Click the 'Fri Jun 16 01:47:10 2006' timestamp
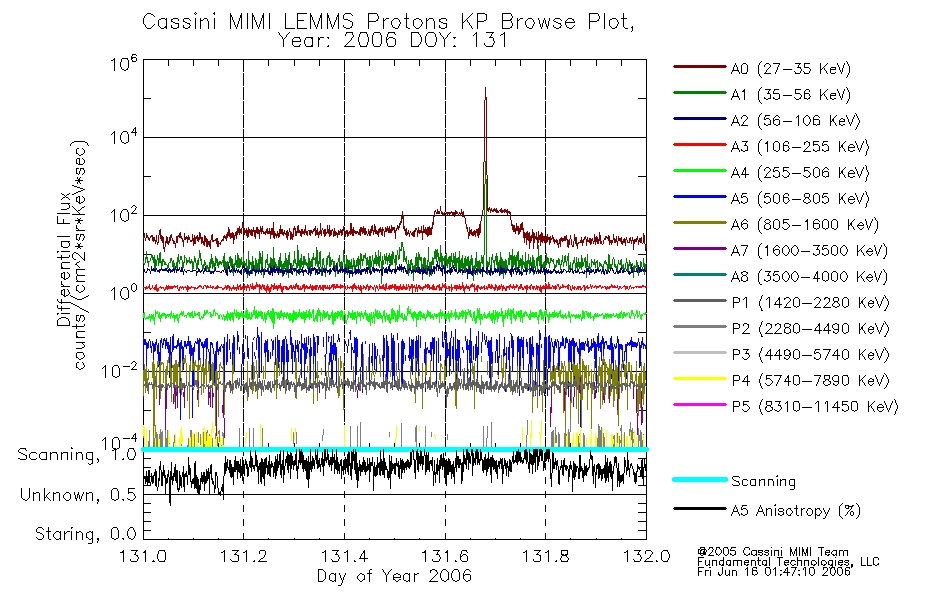Image resolution: width=950 pixels, height=600 pixels. coord(774,572)
